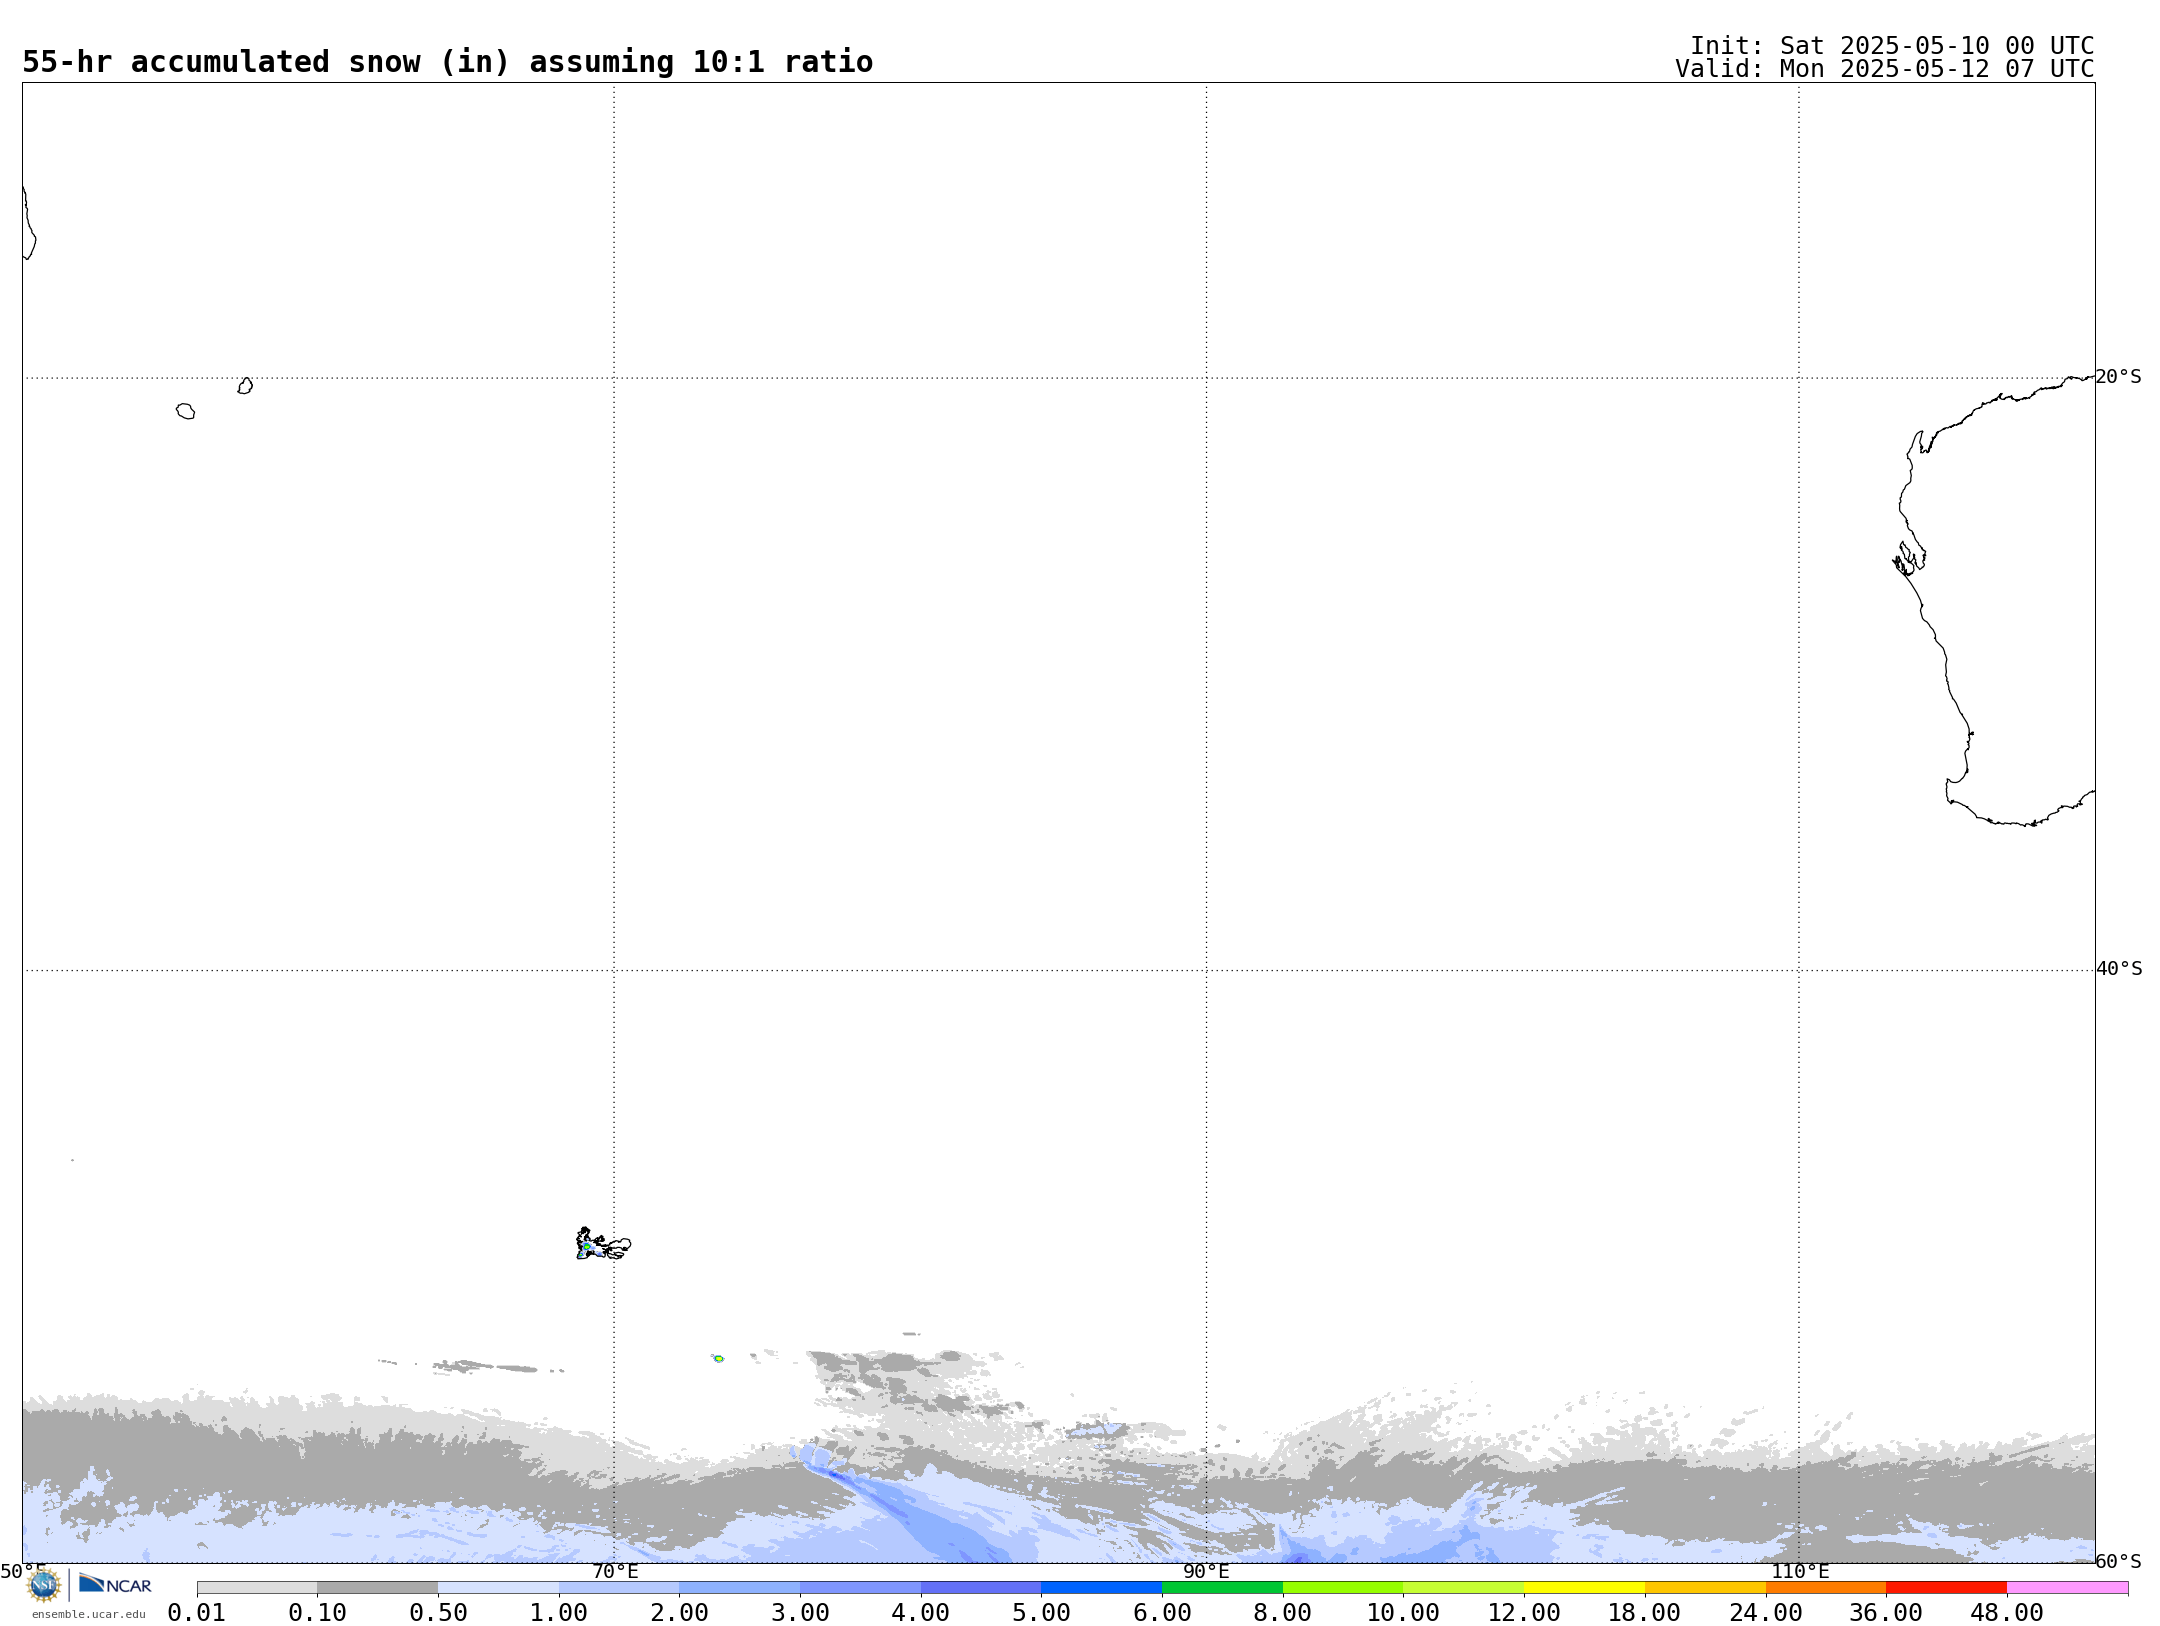The width and height of the screenshot is (2160, 1626).
Task: Click the Valid date text
Action: tap(1885, 69)
